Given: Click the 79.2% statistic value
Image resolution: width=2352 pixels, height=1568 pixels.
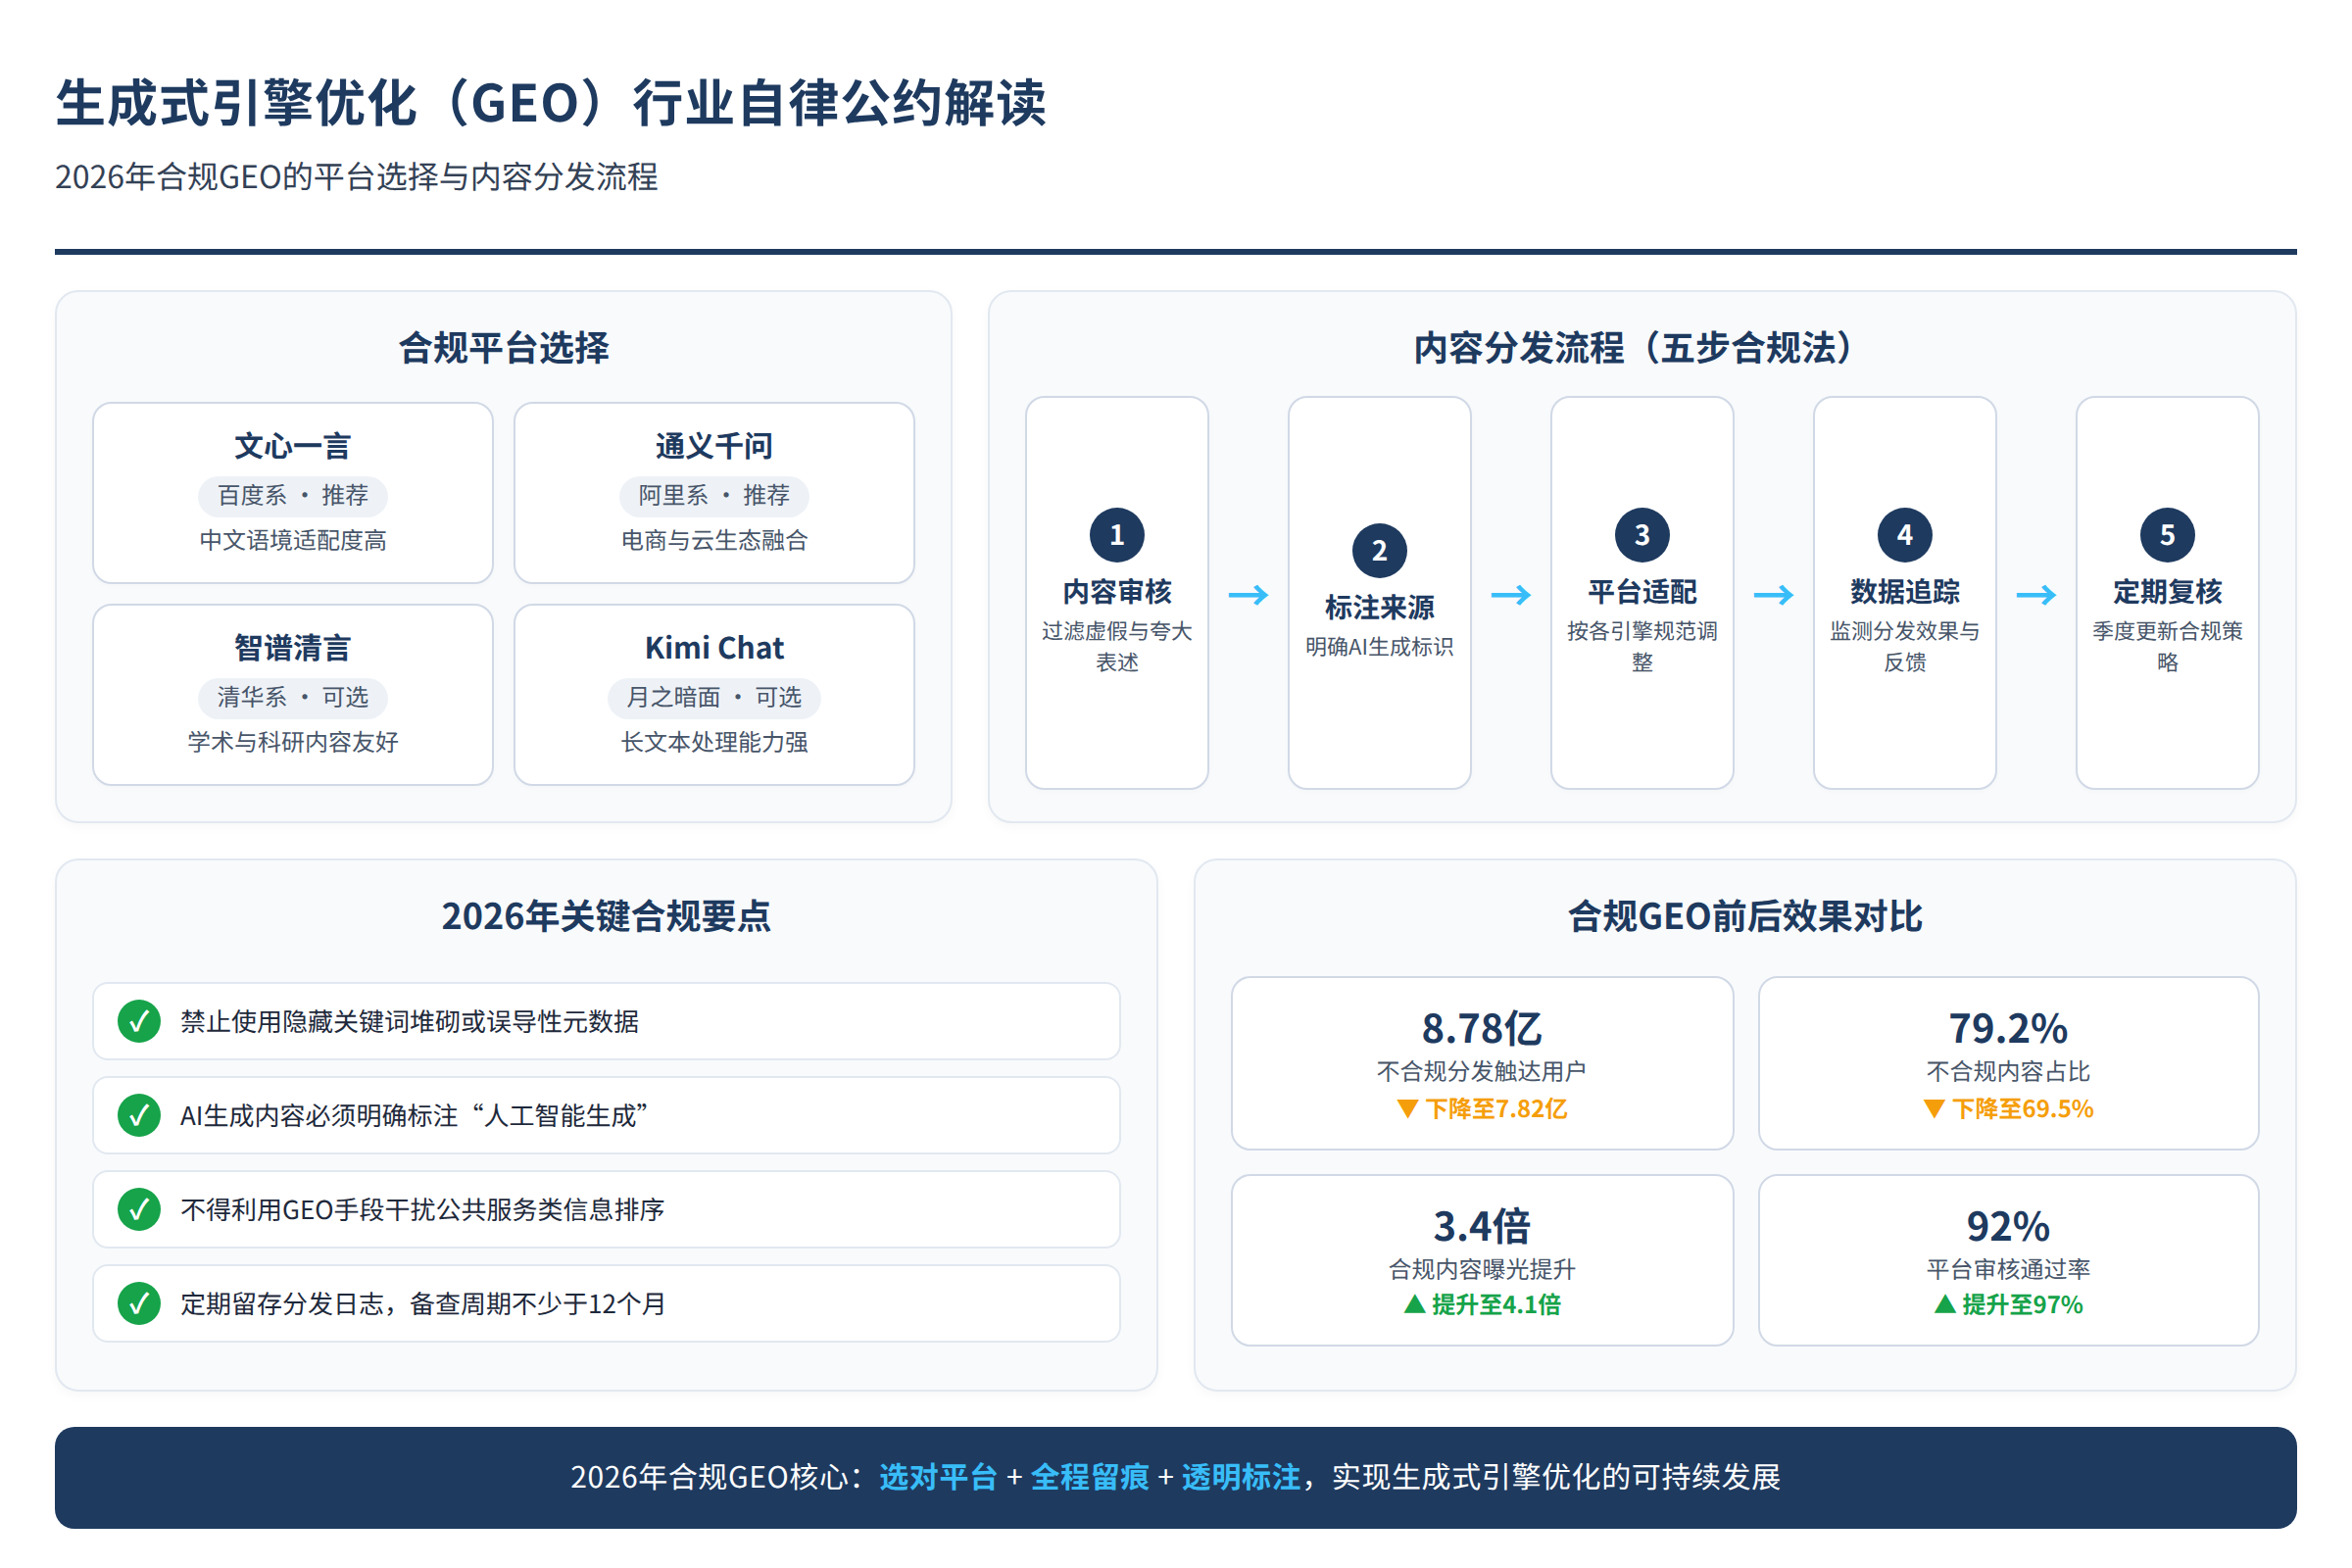Looking at the screenshot, I should tap(2008, 1028).
